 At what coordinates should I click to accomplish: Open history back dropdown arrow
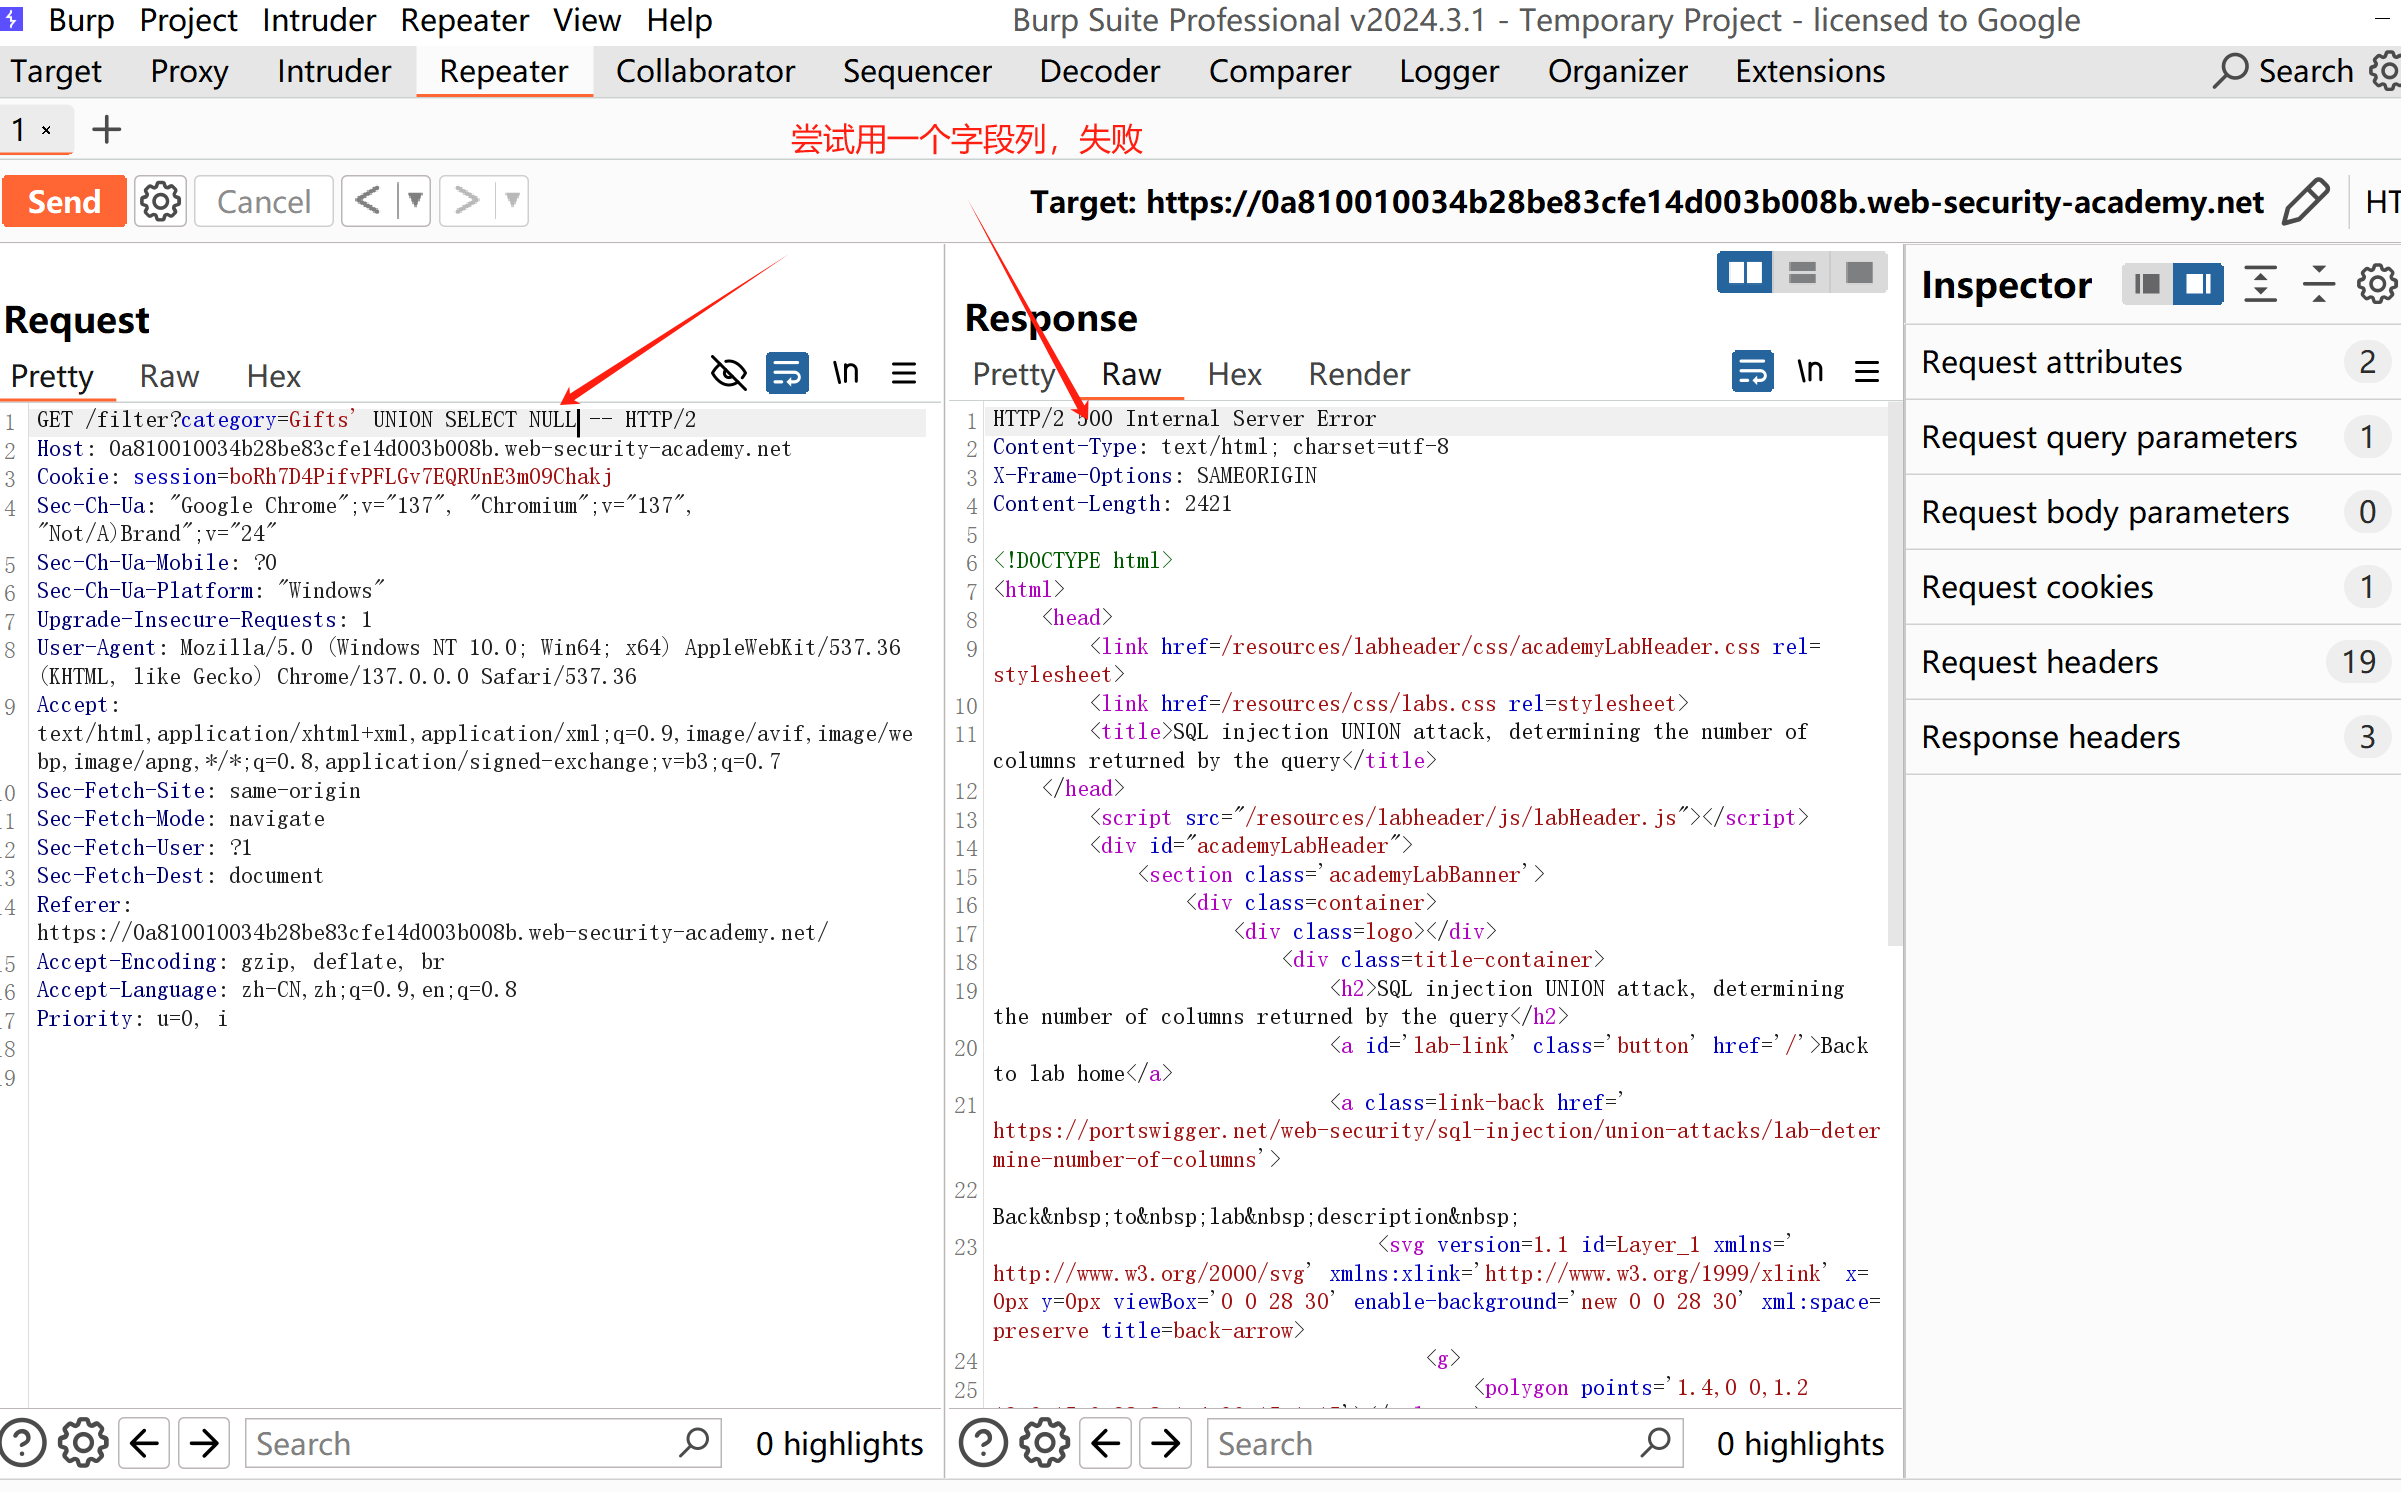coord(414,201)
